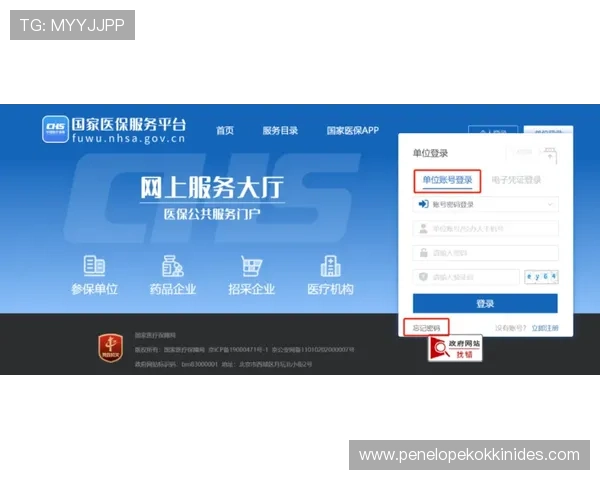Click the blue 登录 login button
Image resolution: width=600 pixels, height=480 pixels.
[485, 304]
